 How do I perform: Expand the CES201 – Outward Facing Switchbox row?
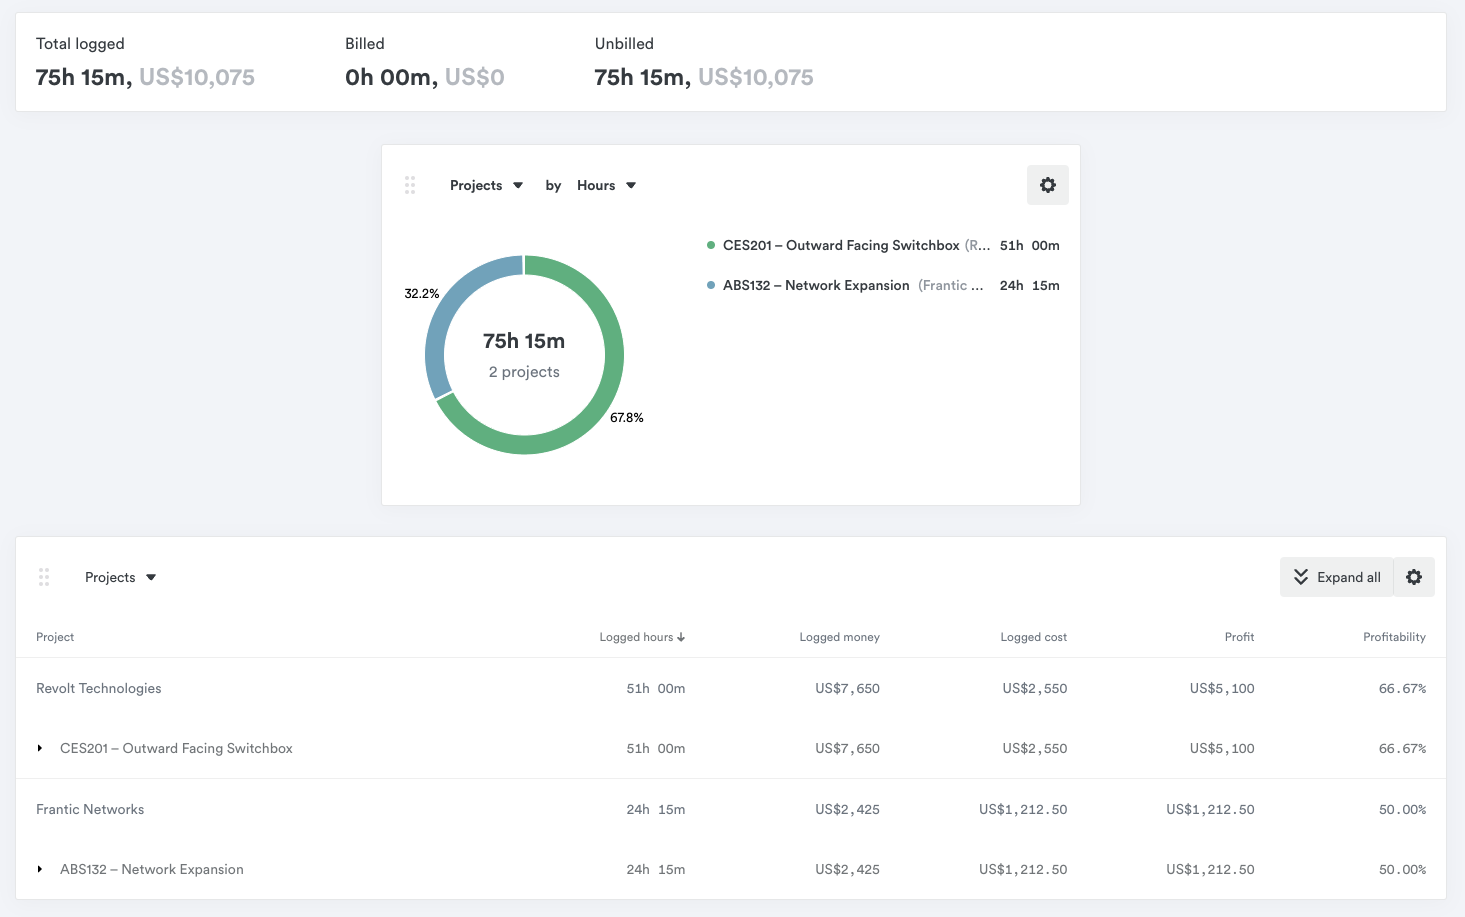pos(40,748)
